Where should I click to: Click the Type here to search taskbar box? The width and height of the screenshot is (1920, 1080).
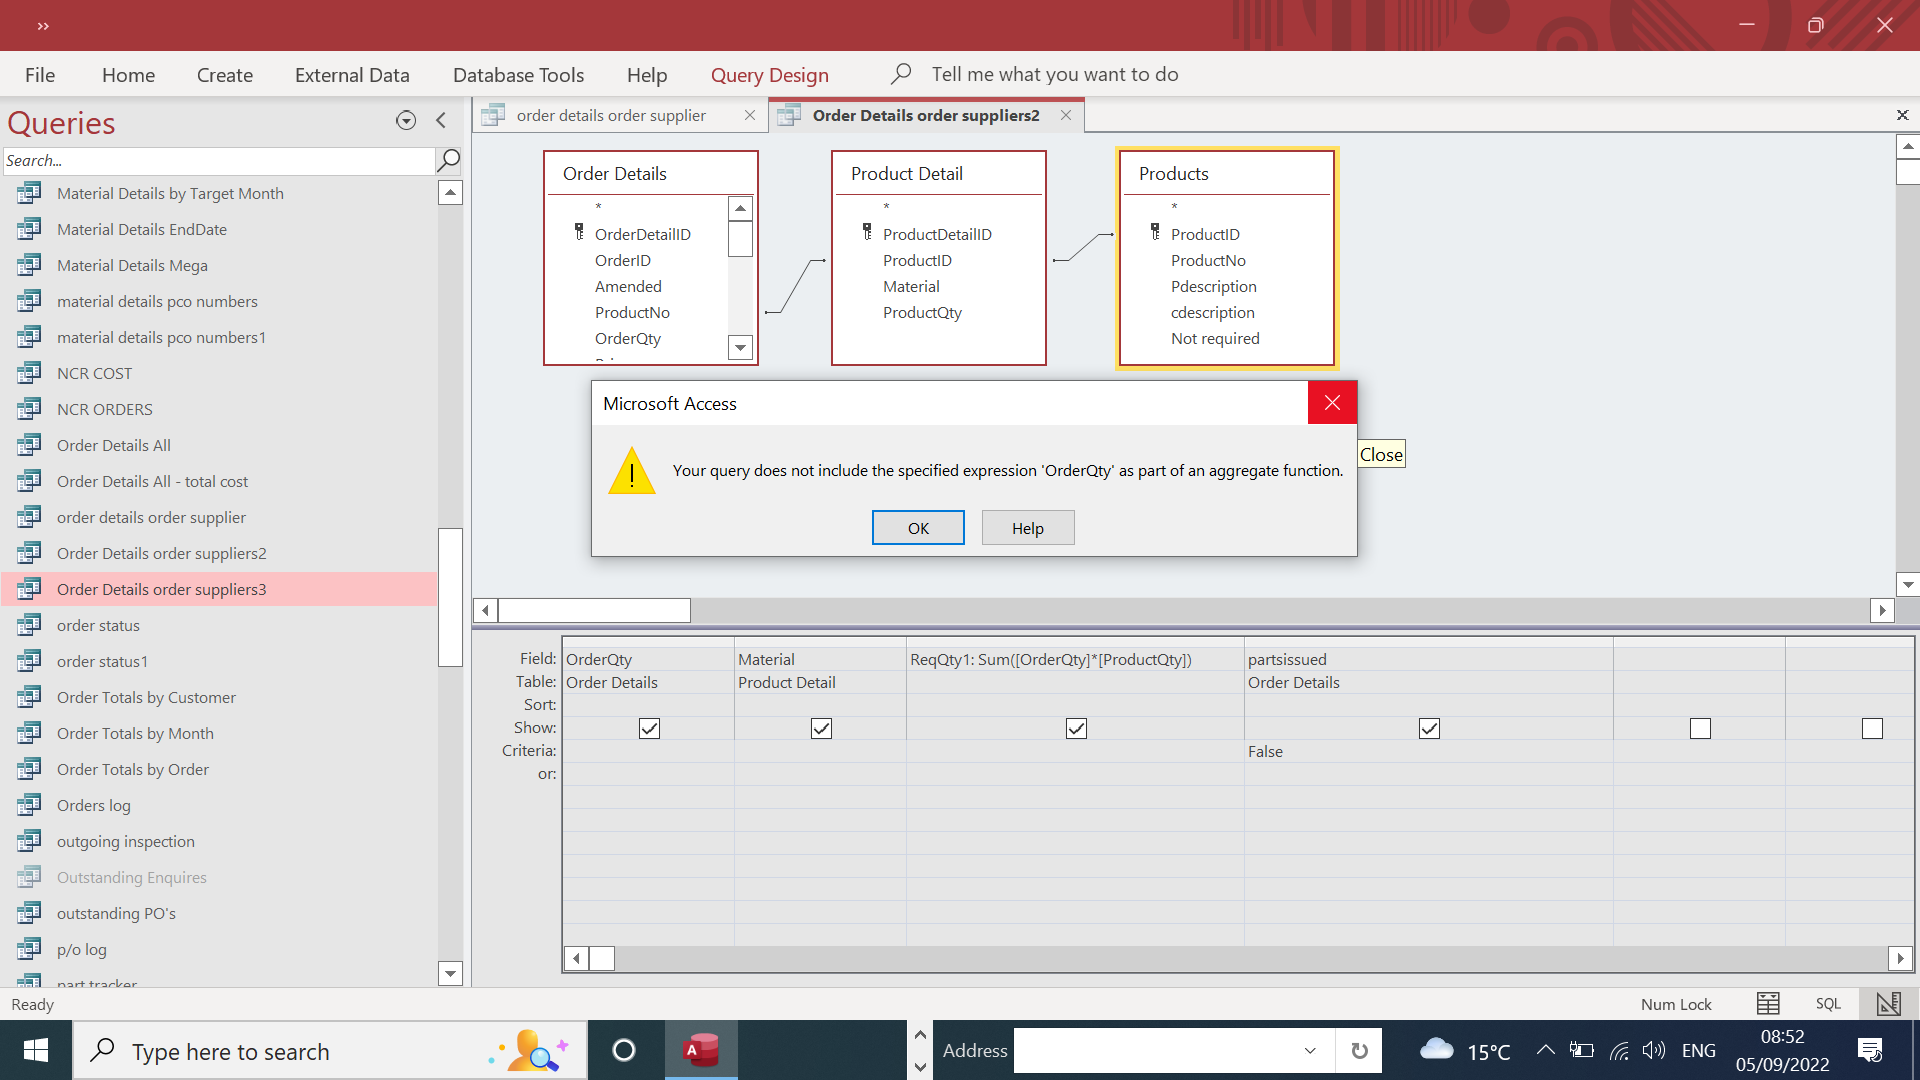[330, 1051]
